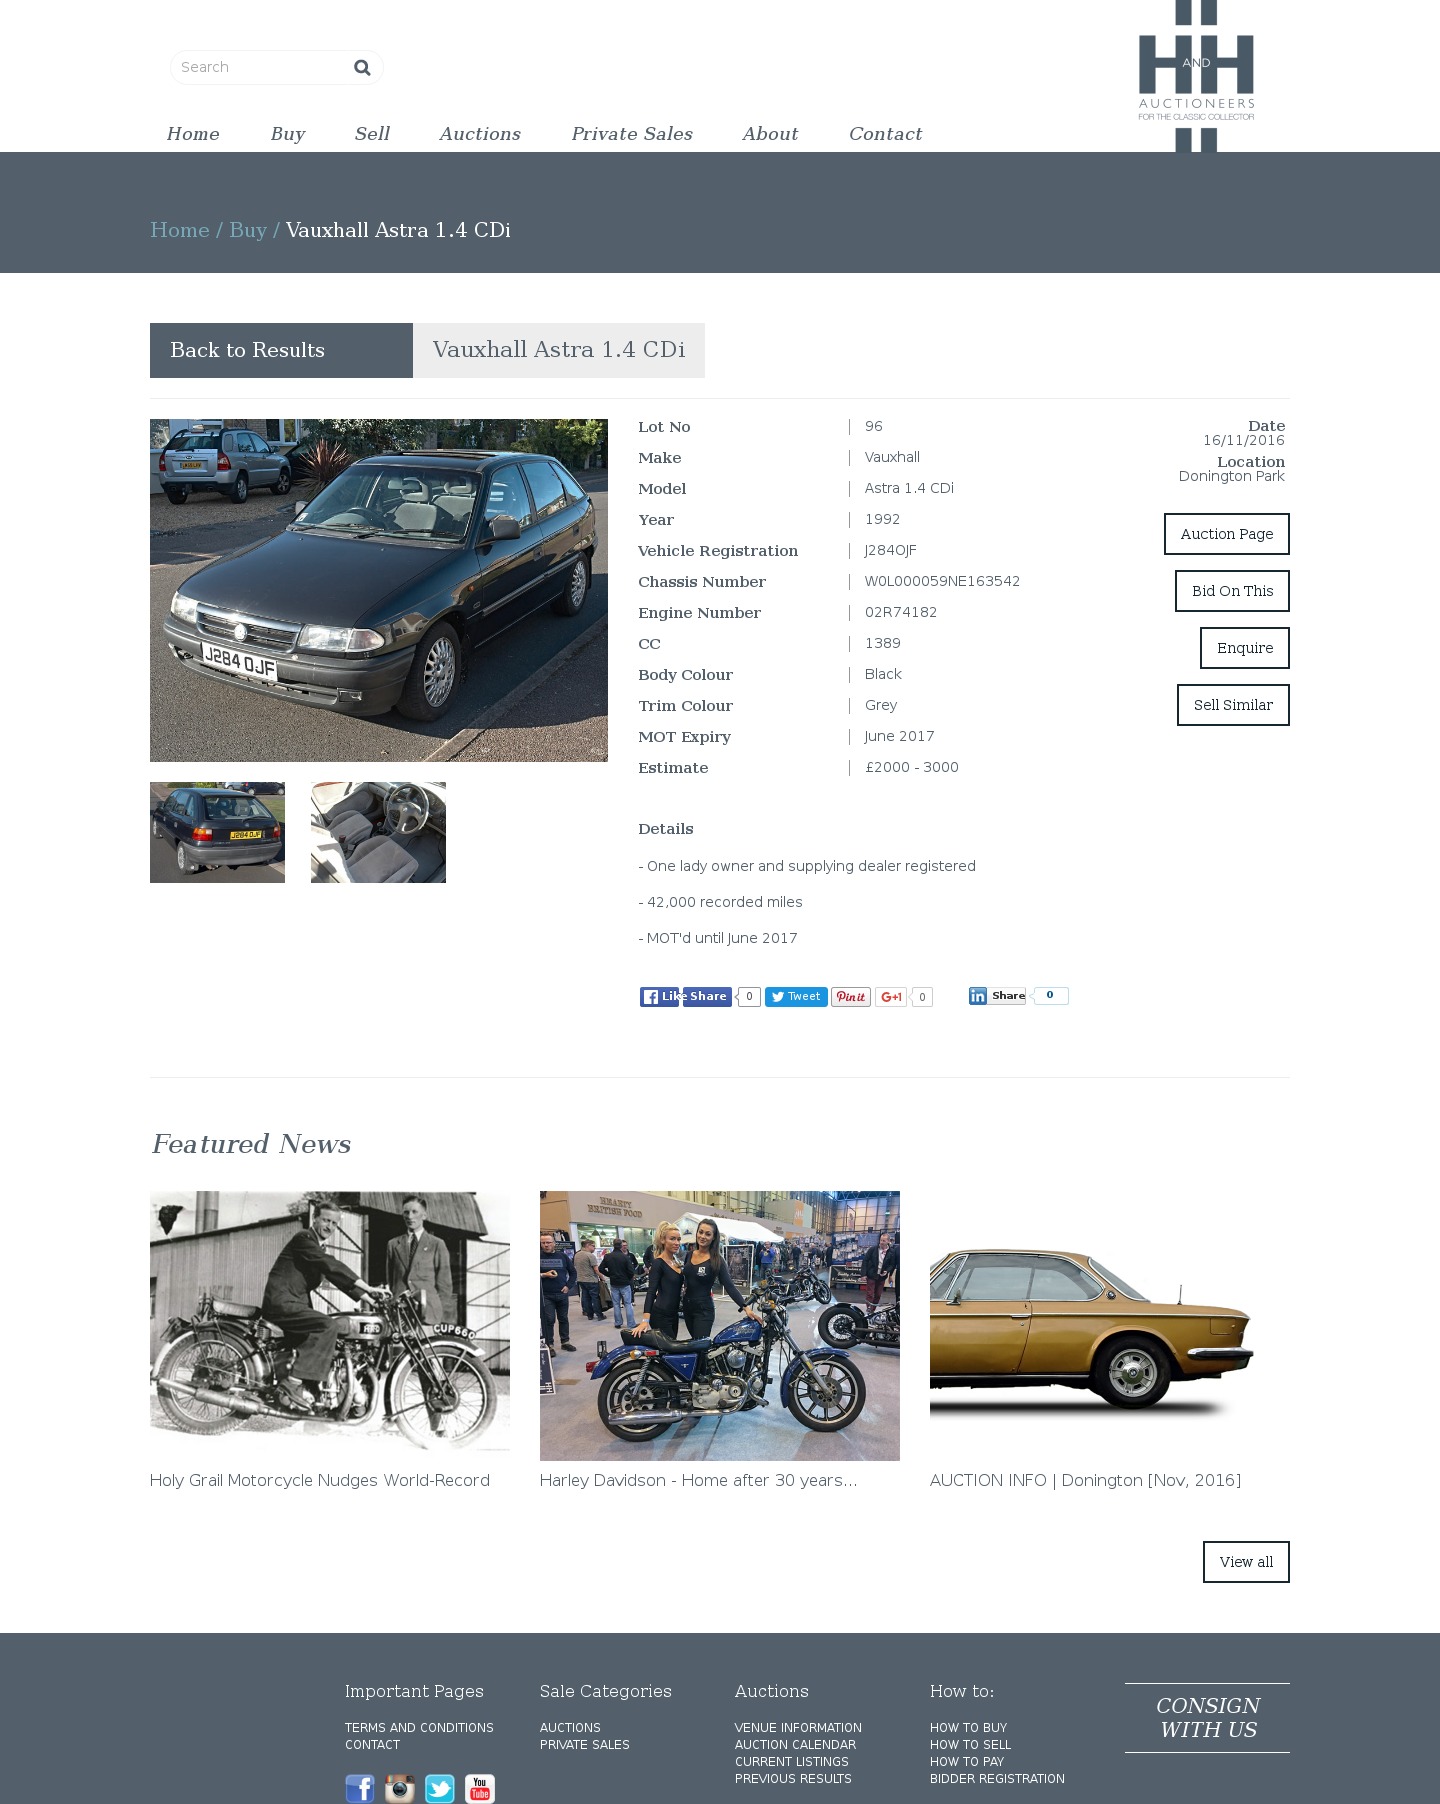1440x1804 pixels.
Task: Select the 42,000 recorded miles detail
Action: click(720, 902)
